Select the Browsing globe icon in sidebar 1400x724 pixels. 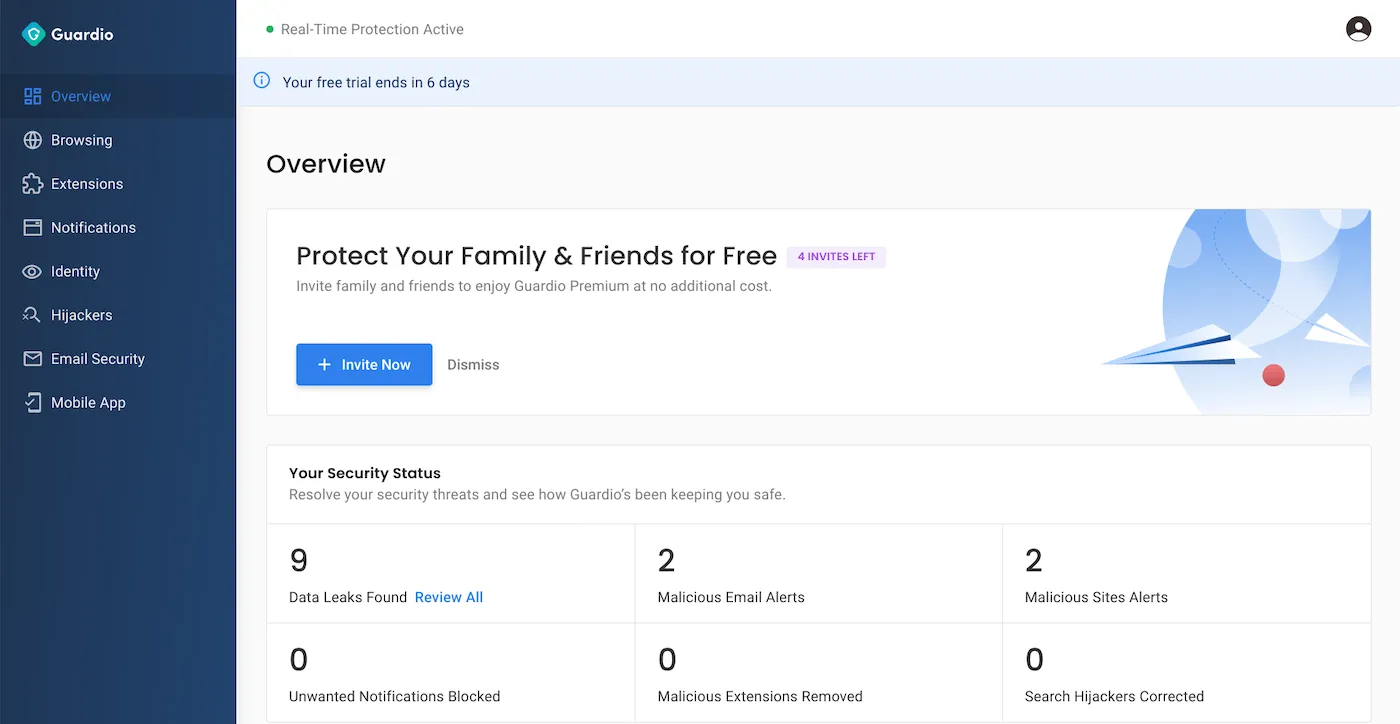point(33,140)
